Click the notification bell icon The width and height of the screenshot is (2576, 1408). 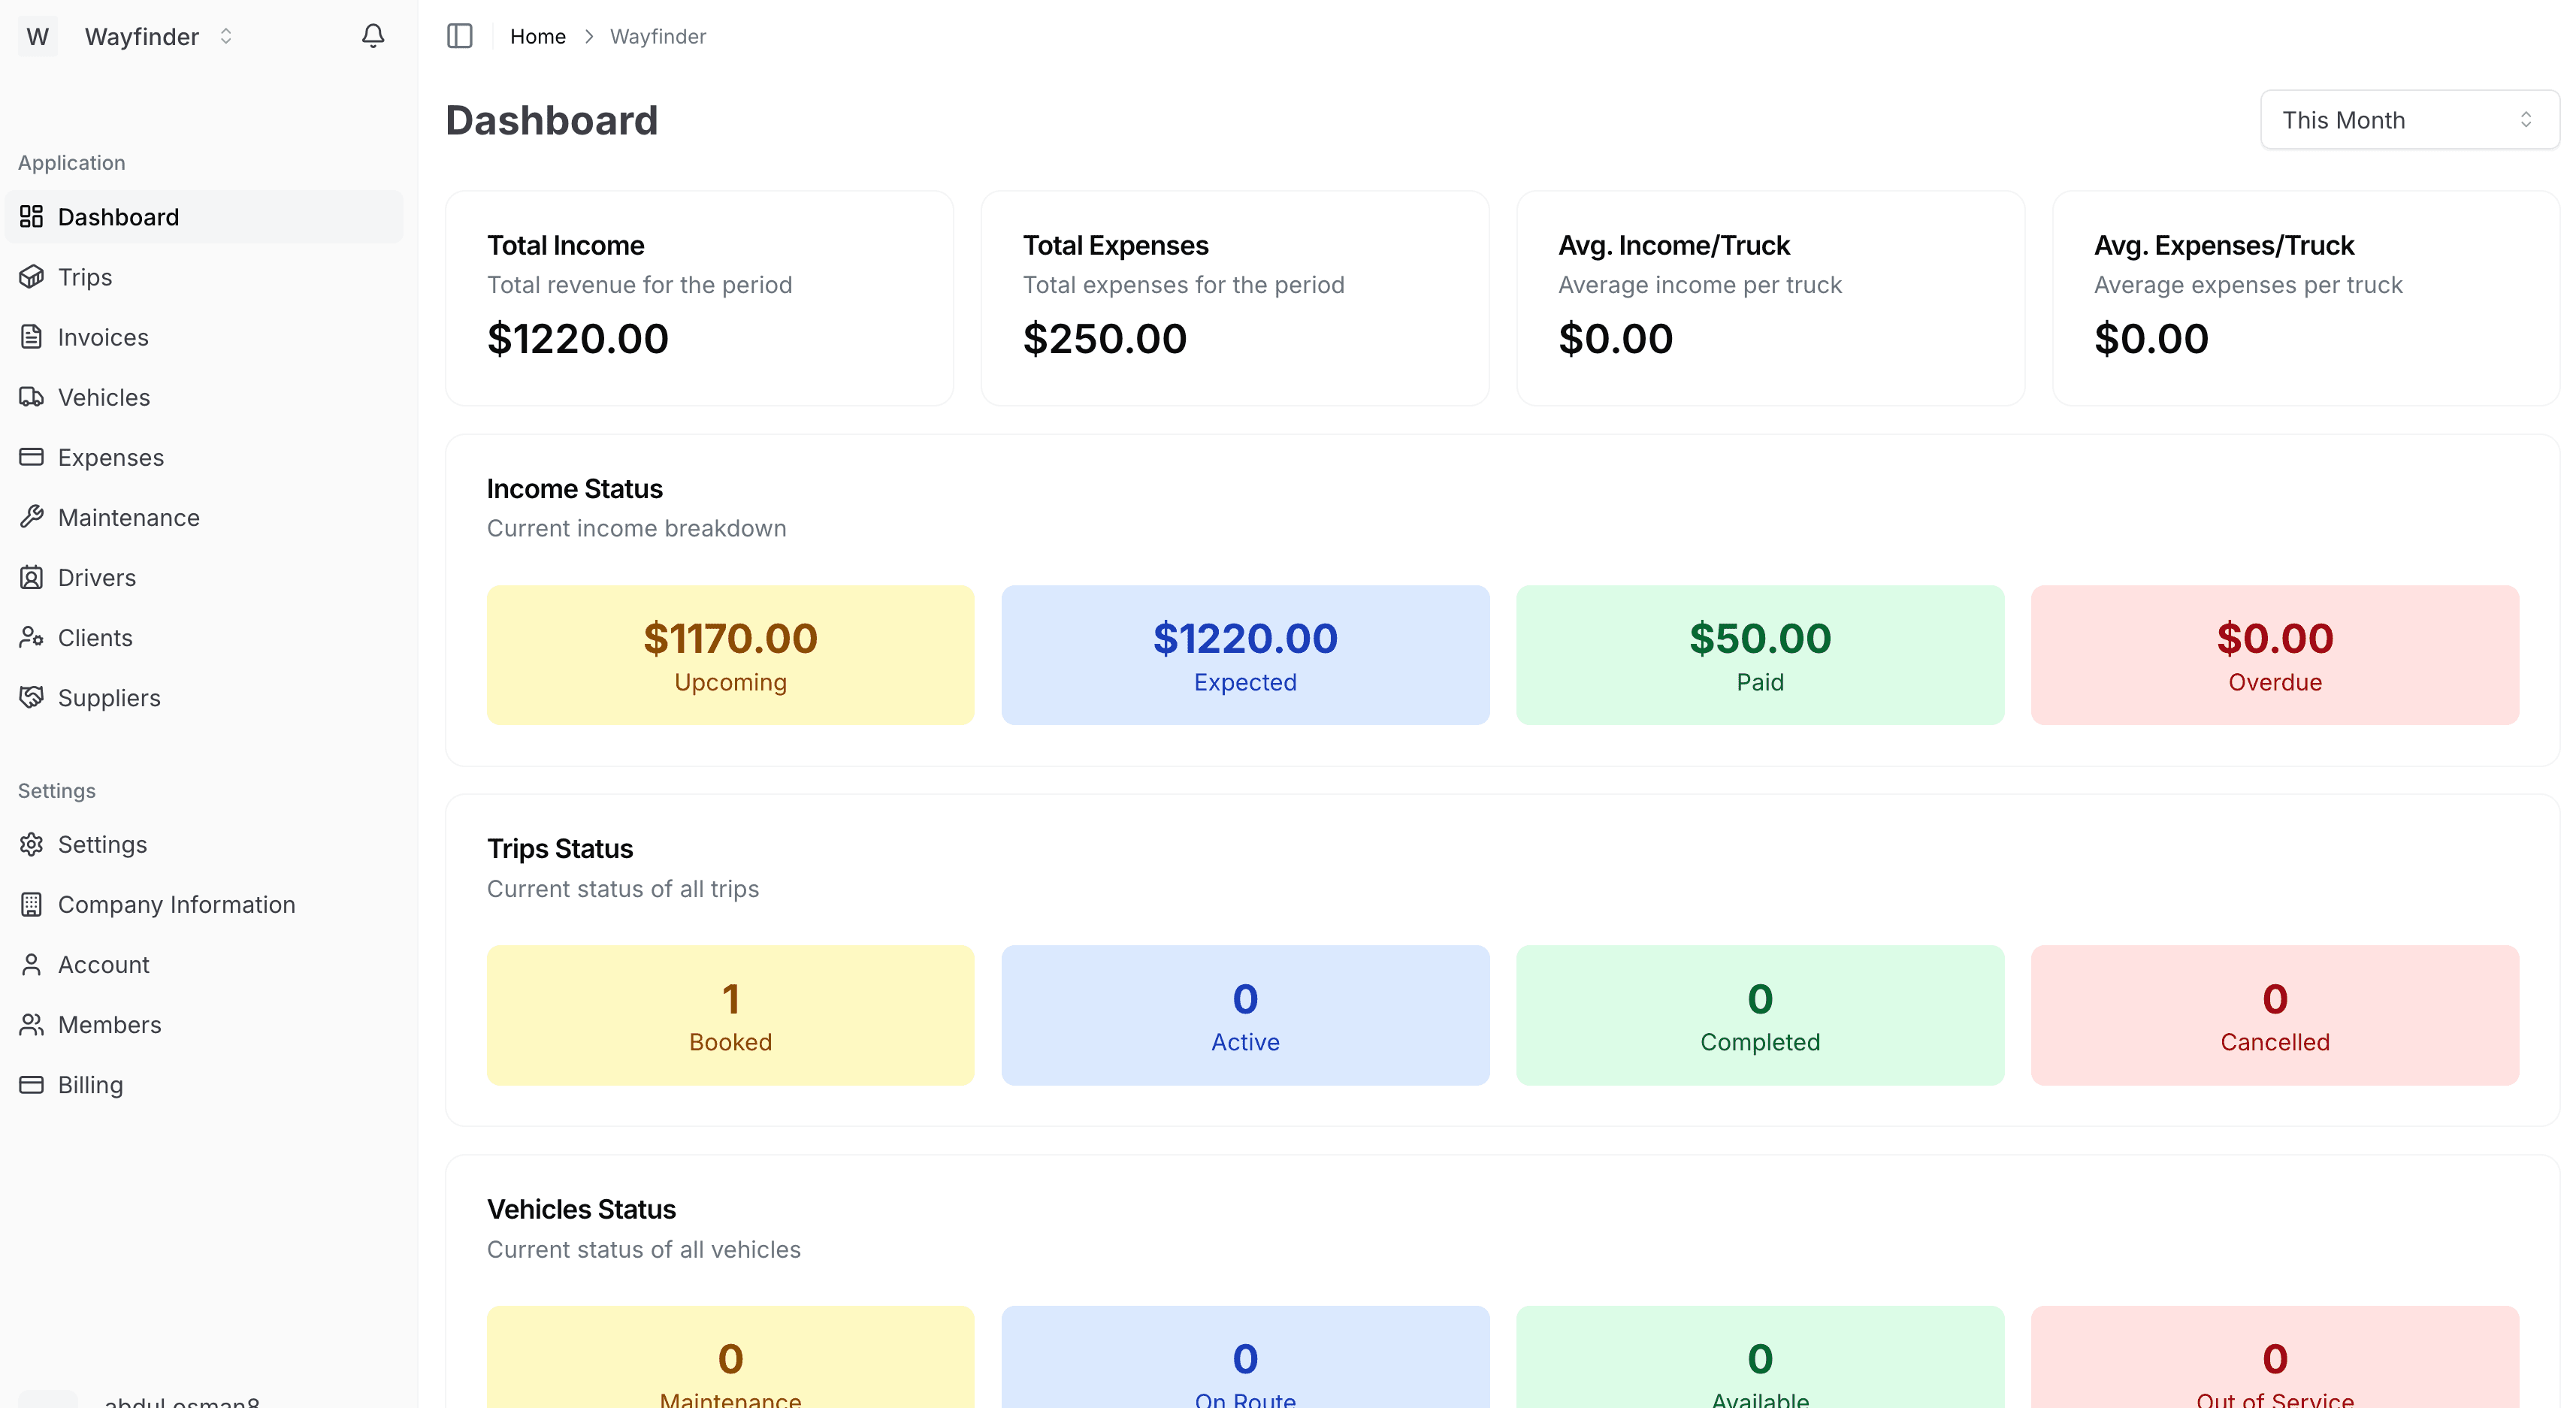(x=372, y=35)
